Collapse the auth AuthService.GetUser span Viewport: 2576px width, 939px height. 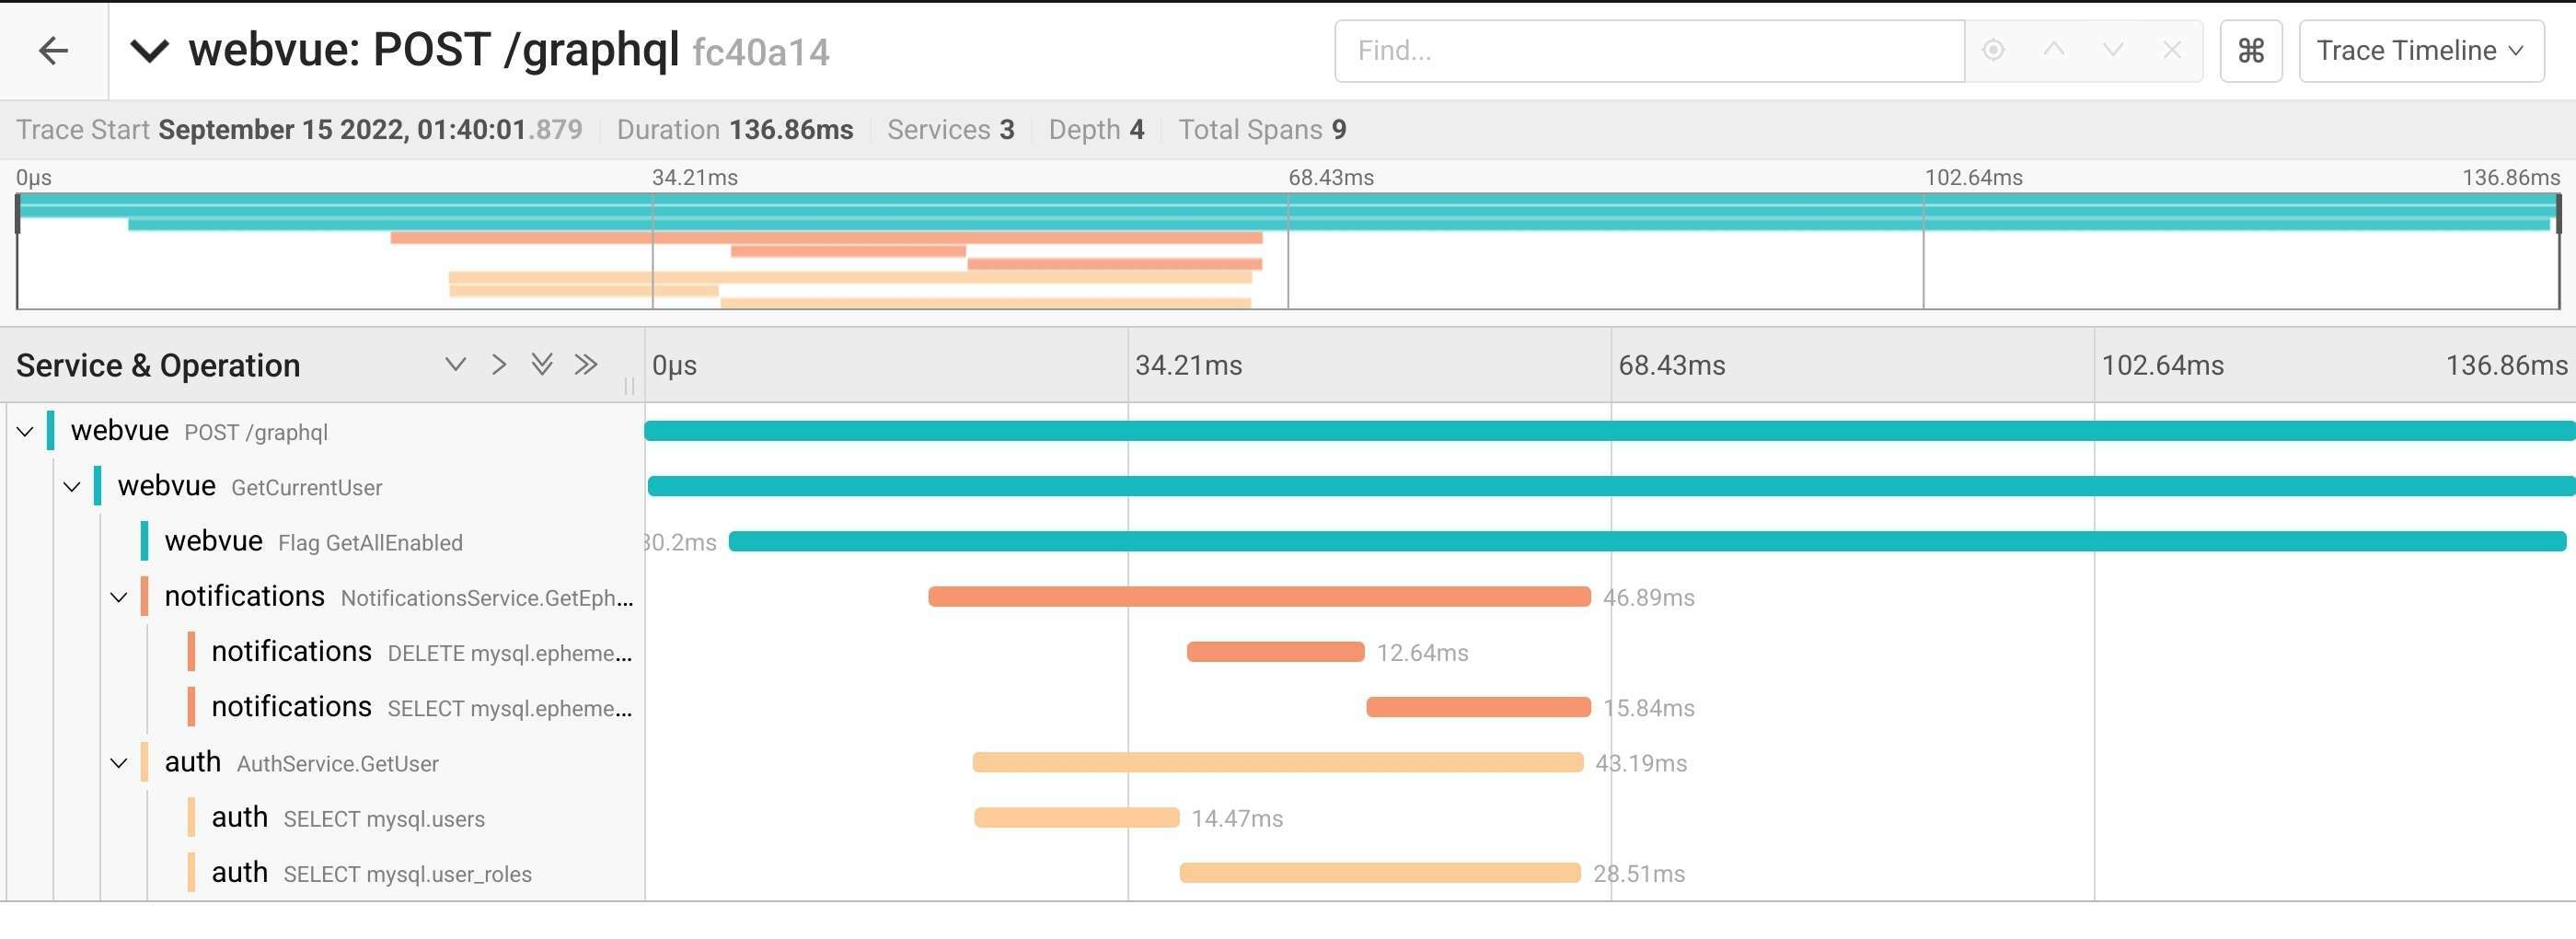coord(119,764)
